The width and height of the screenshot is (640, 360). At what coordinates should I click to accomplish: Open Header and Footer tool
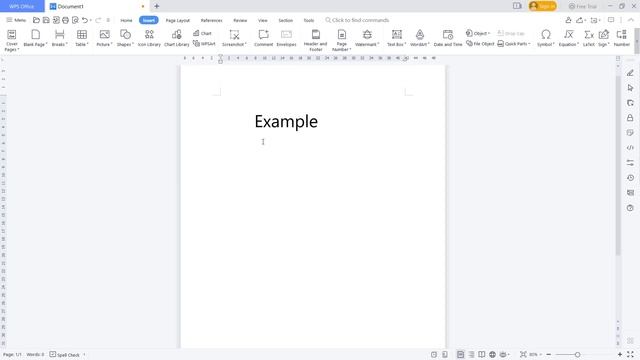[316, 40]
